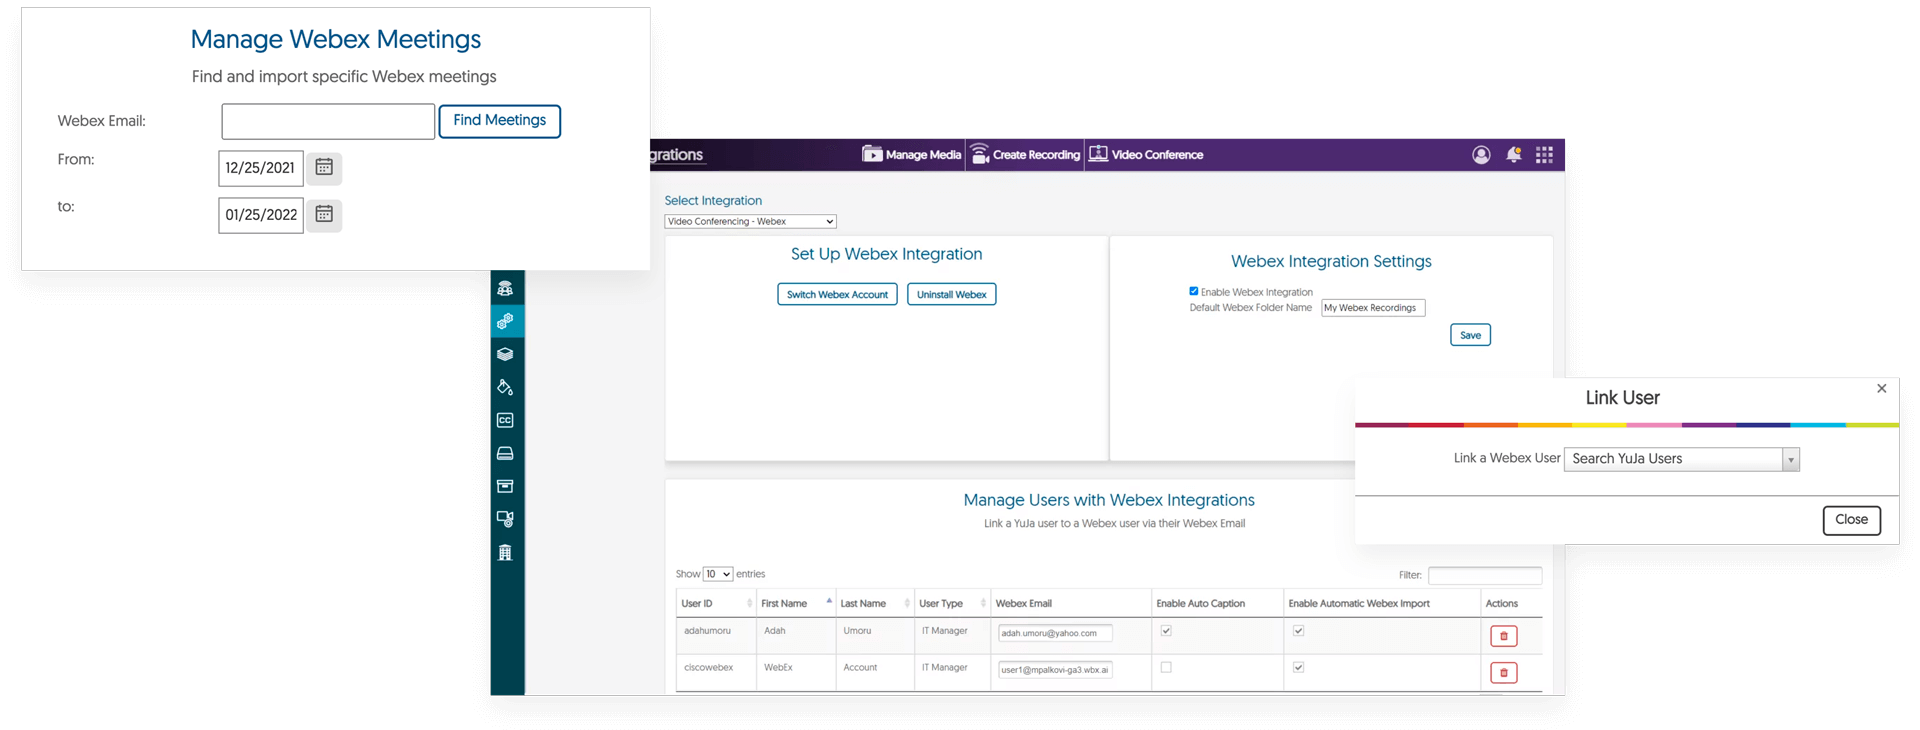Open the Select Integration dropdown

750,222
